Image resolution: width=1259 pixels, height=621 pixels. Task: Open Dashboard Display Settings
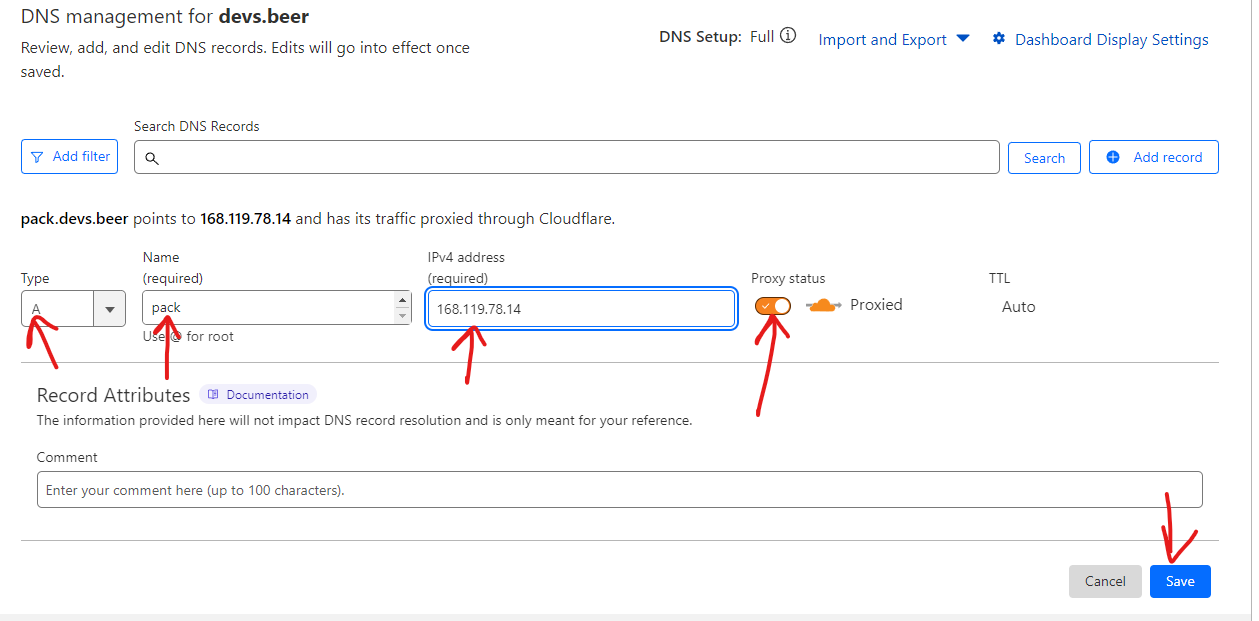(1111, 40)
